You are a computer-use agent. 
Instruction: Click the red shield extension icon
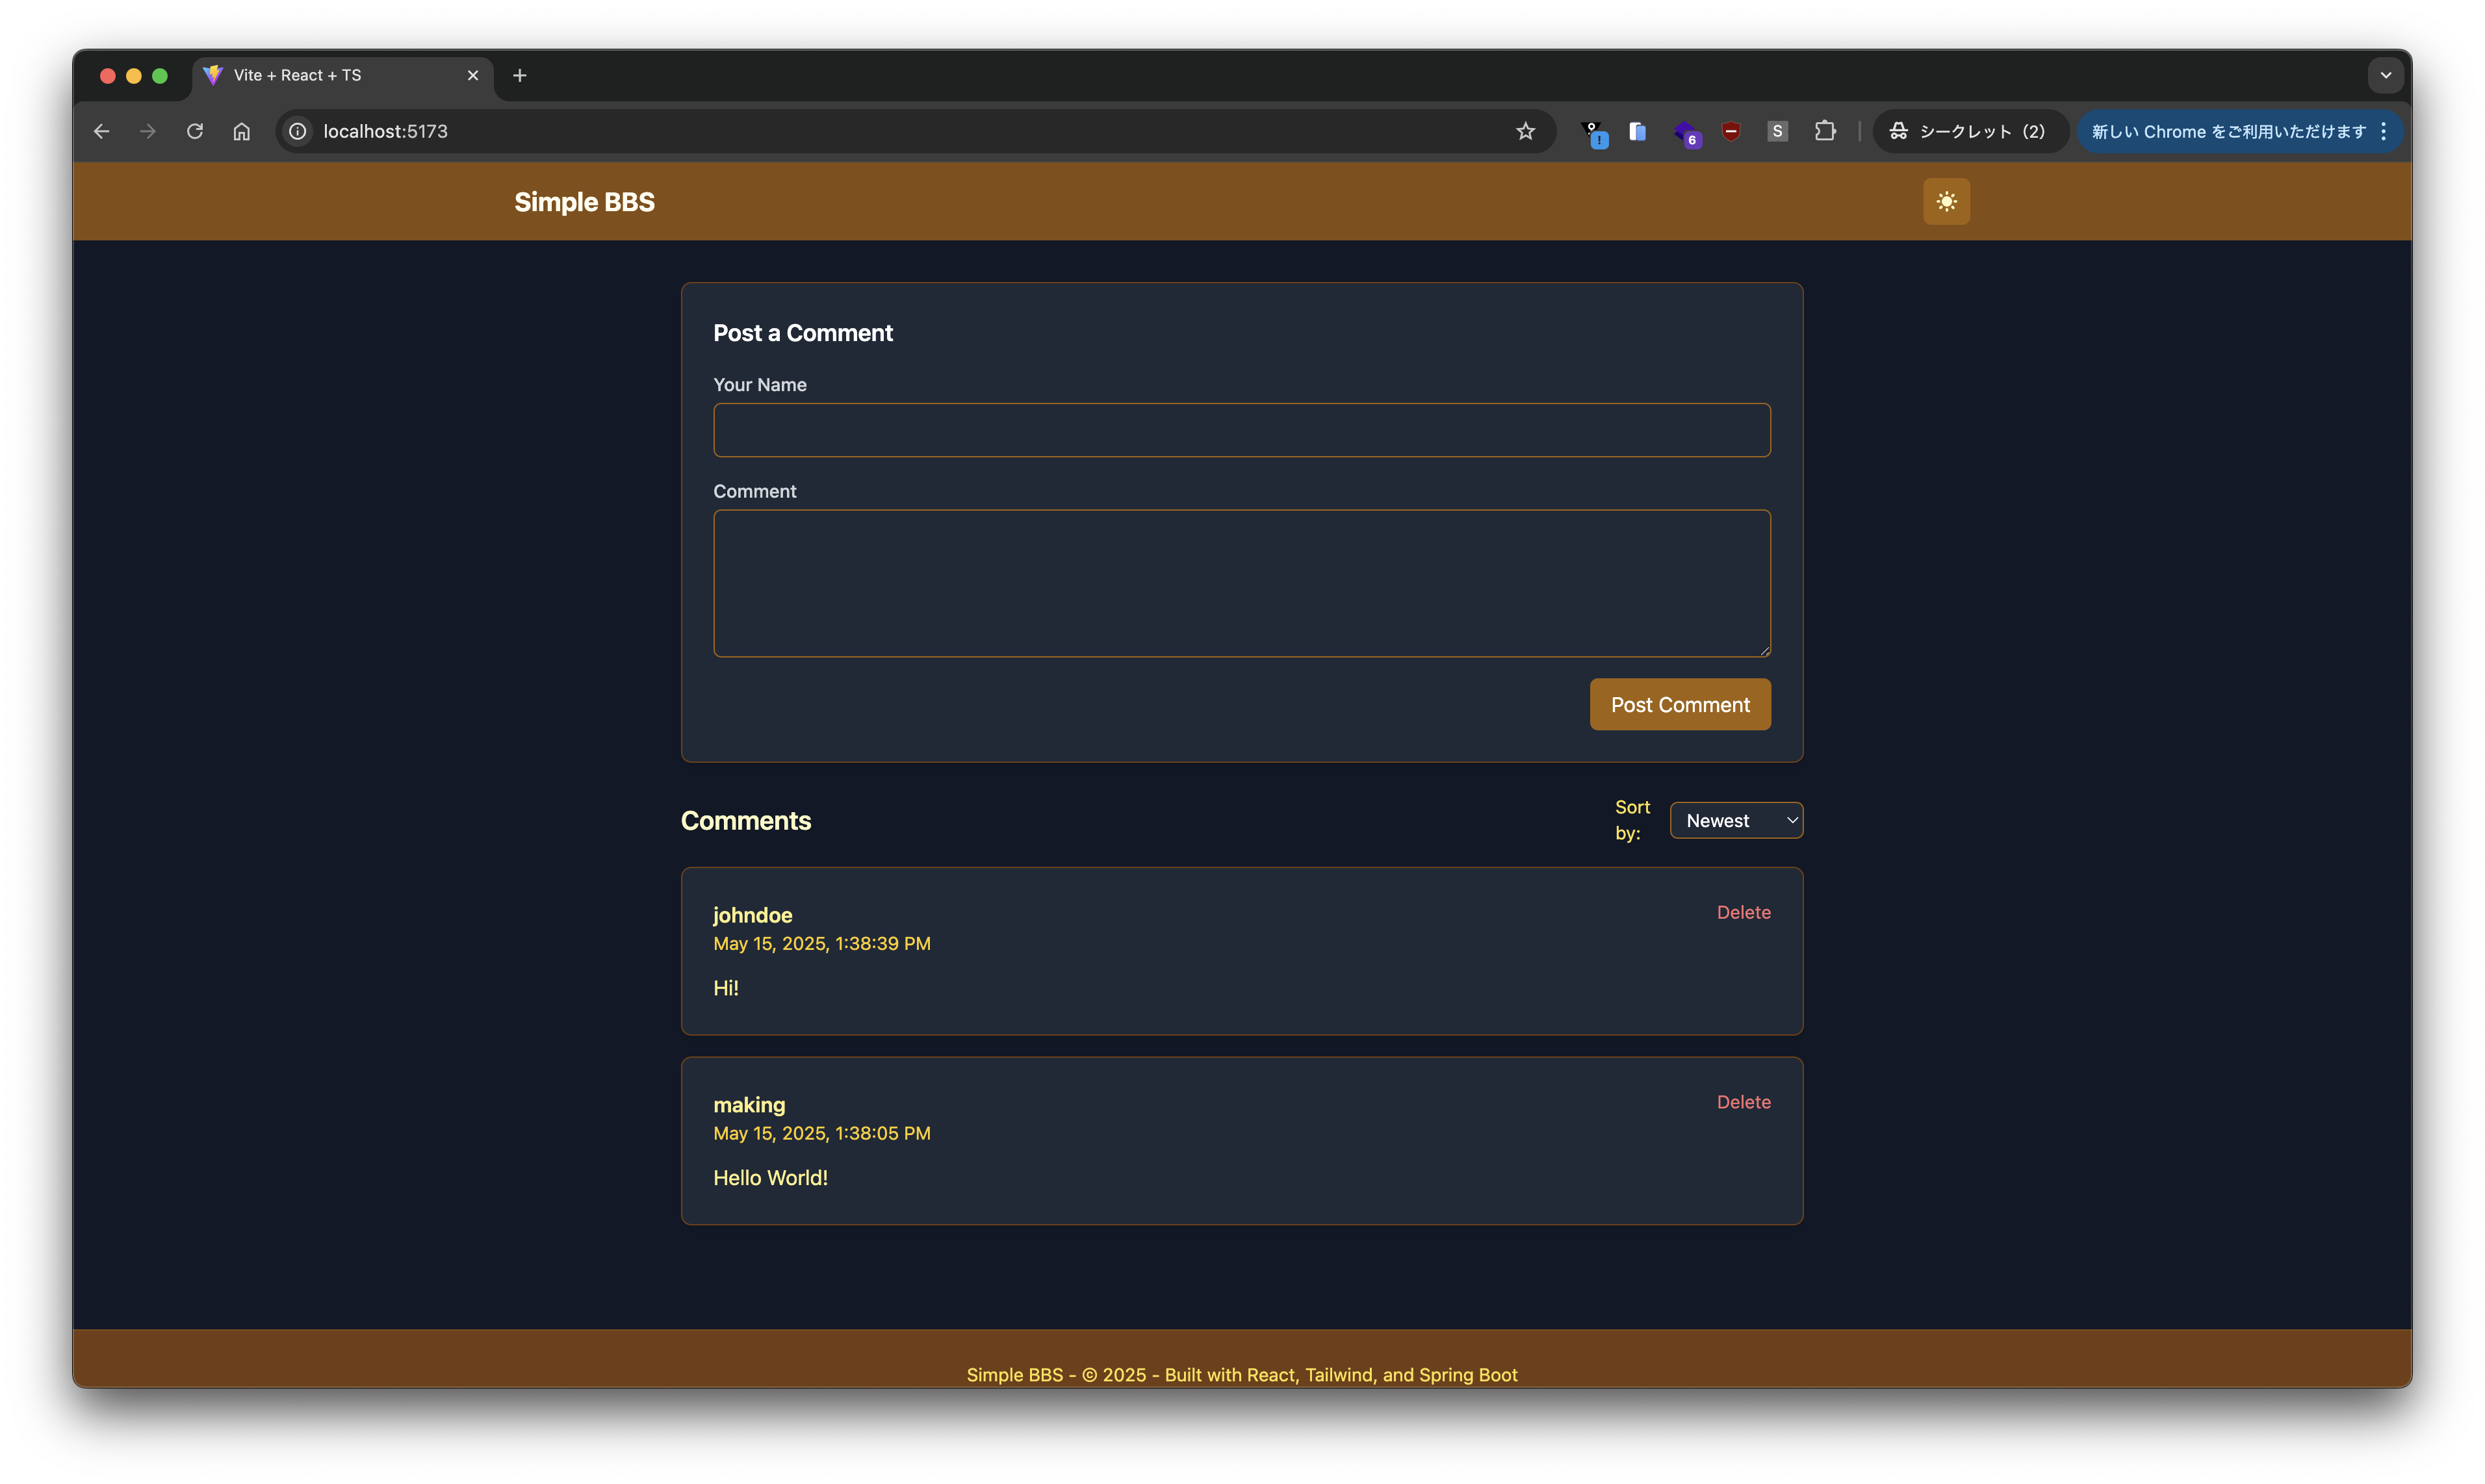point(1730,131)
